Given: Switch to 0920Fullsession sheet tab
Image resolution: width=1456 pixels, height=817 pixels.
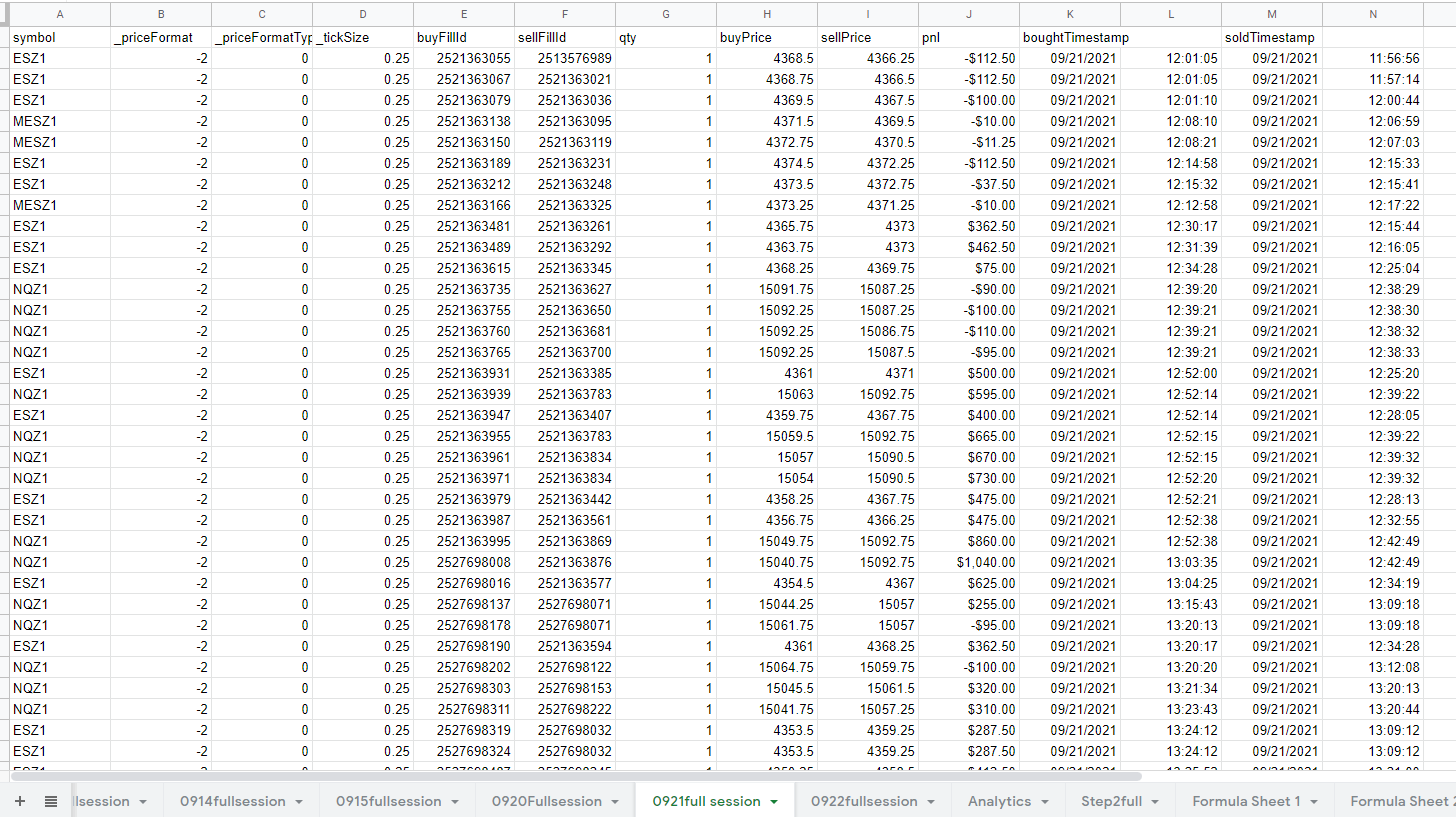Looking at the screenshot, I should pyautogui.click(x=546, y=801).
